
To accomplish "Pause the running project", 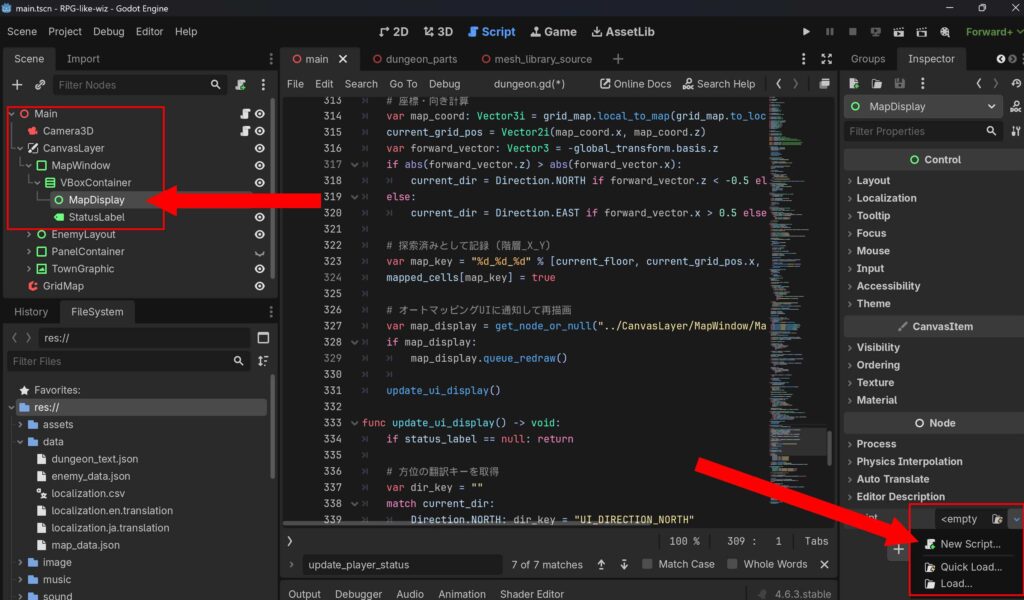I will [x=829, y=31].
